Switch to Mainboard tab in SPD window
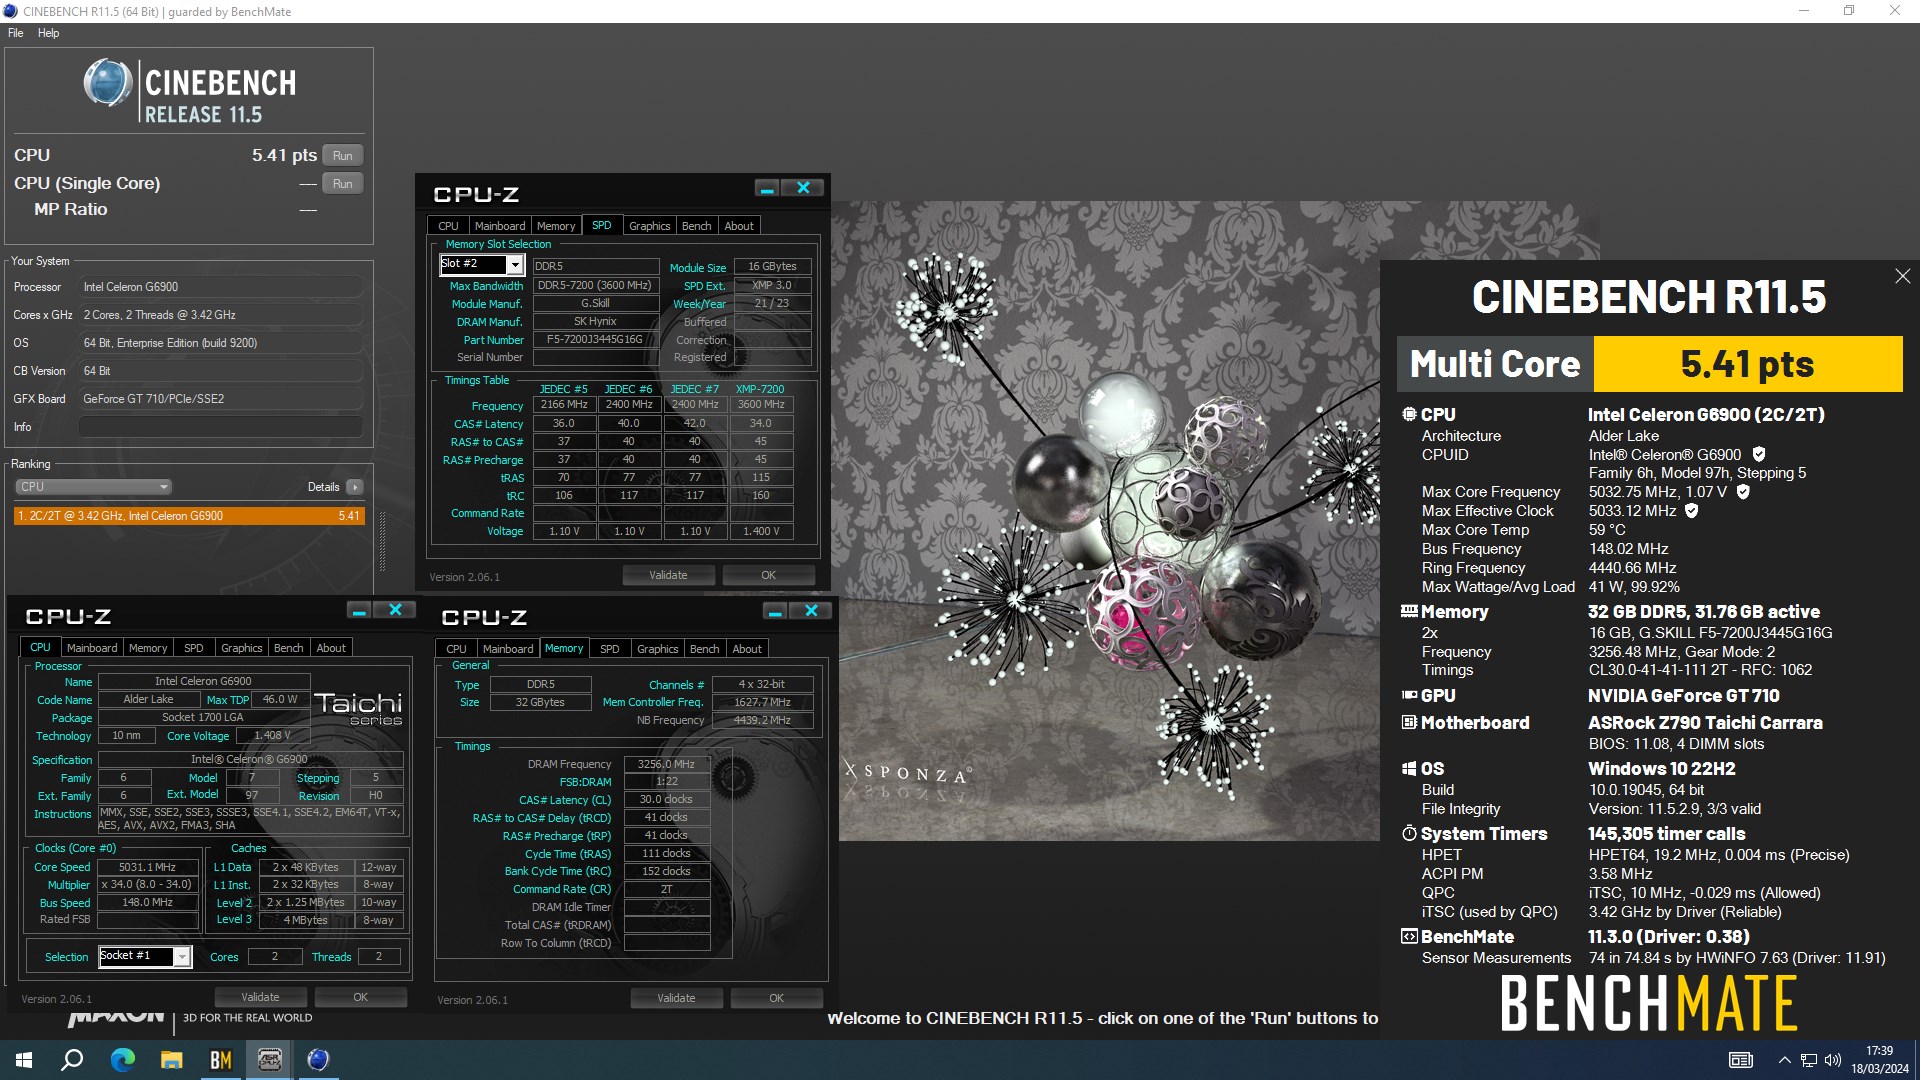The width and height of the screenshot is (1920, 1080). (x=499, y=226)
